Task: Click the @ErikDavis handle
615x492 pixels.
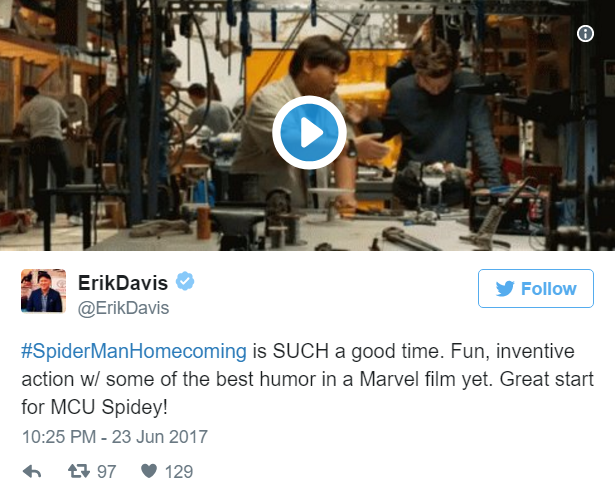Action: pos(124,308)
